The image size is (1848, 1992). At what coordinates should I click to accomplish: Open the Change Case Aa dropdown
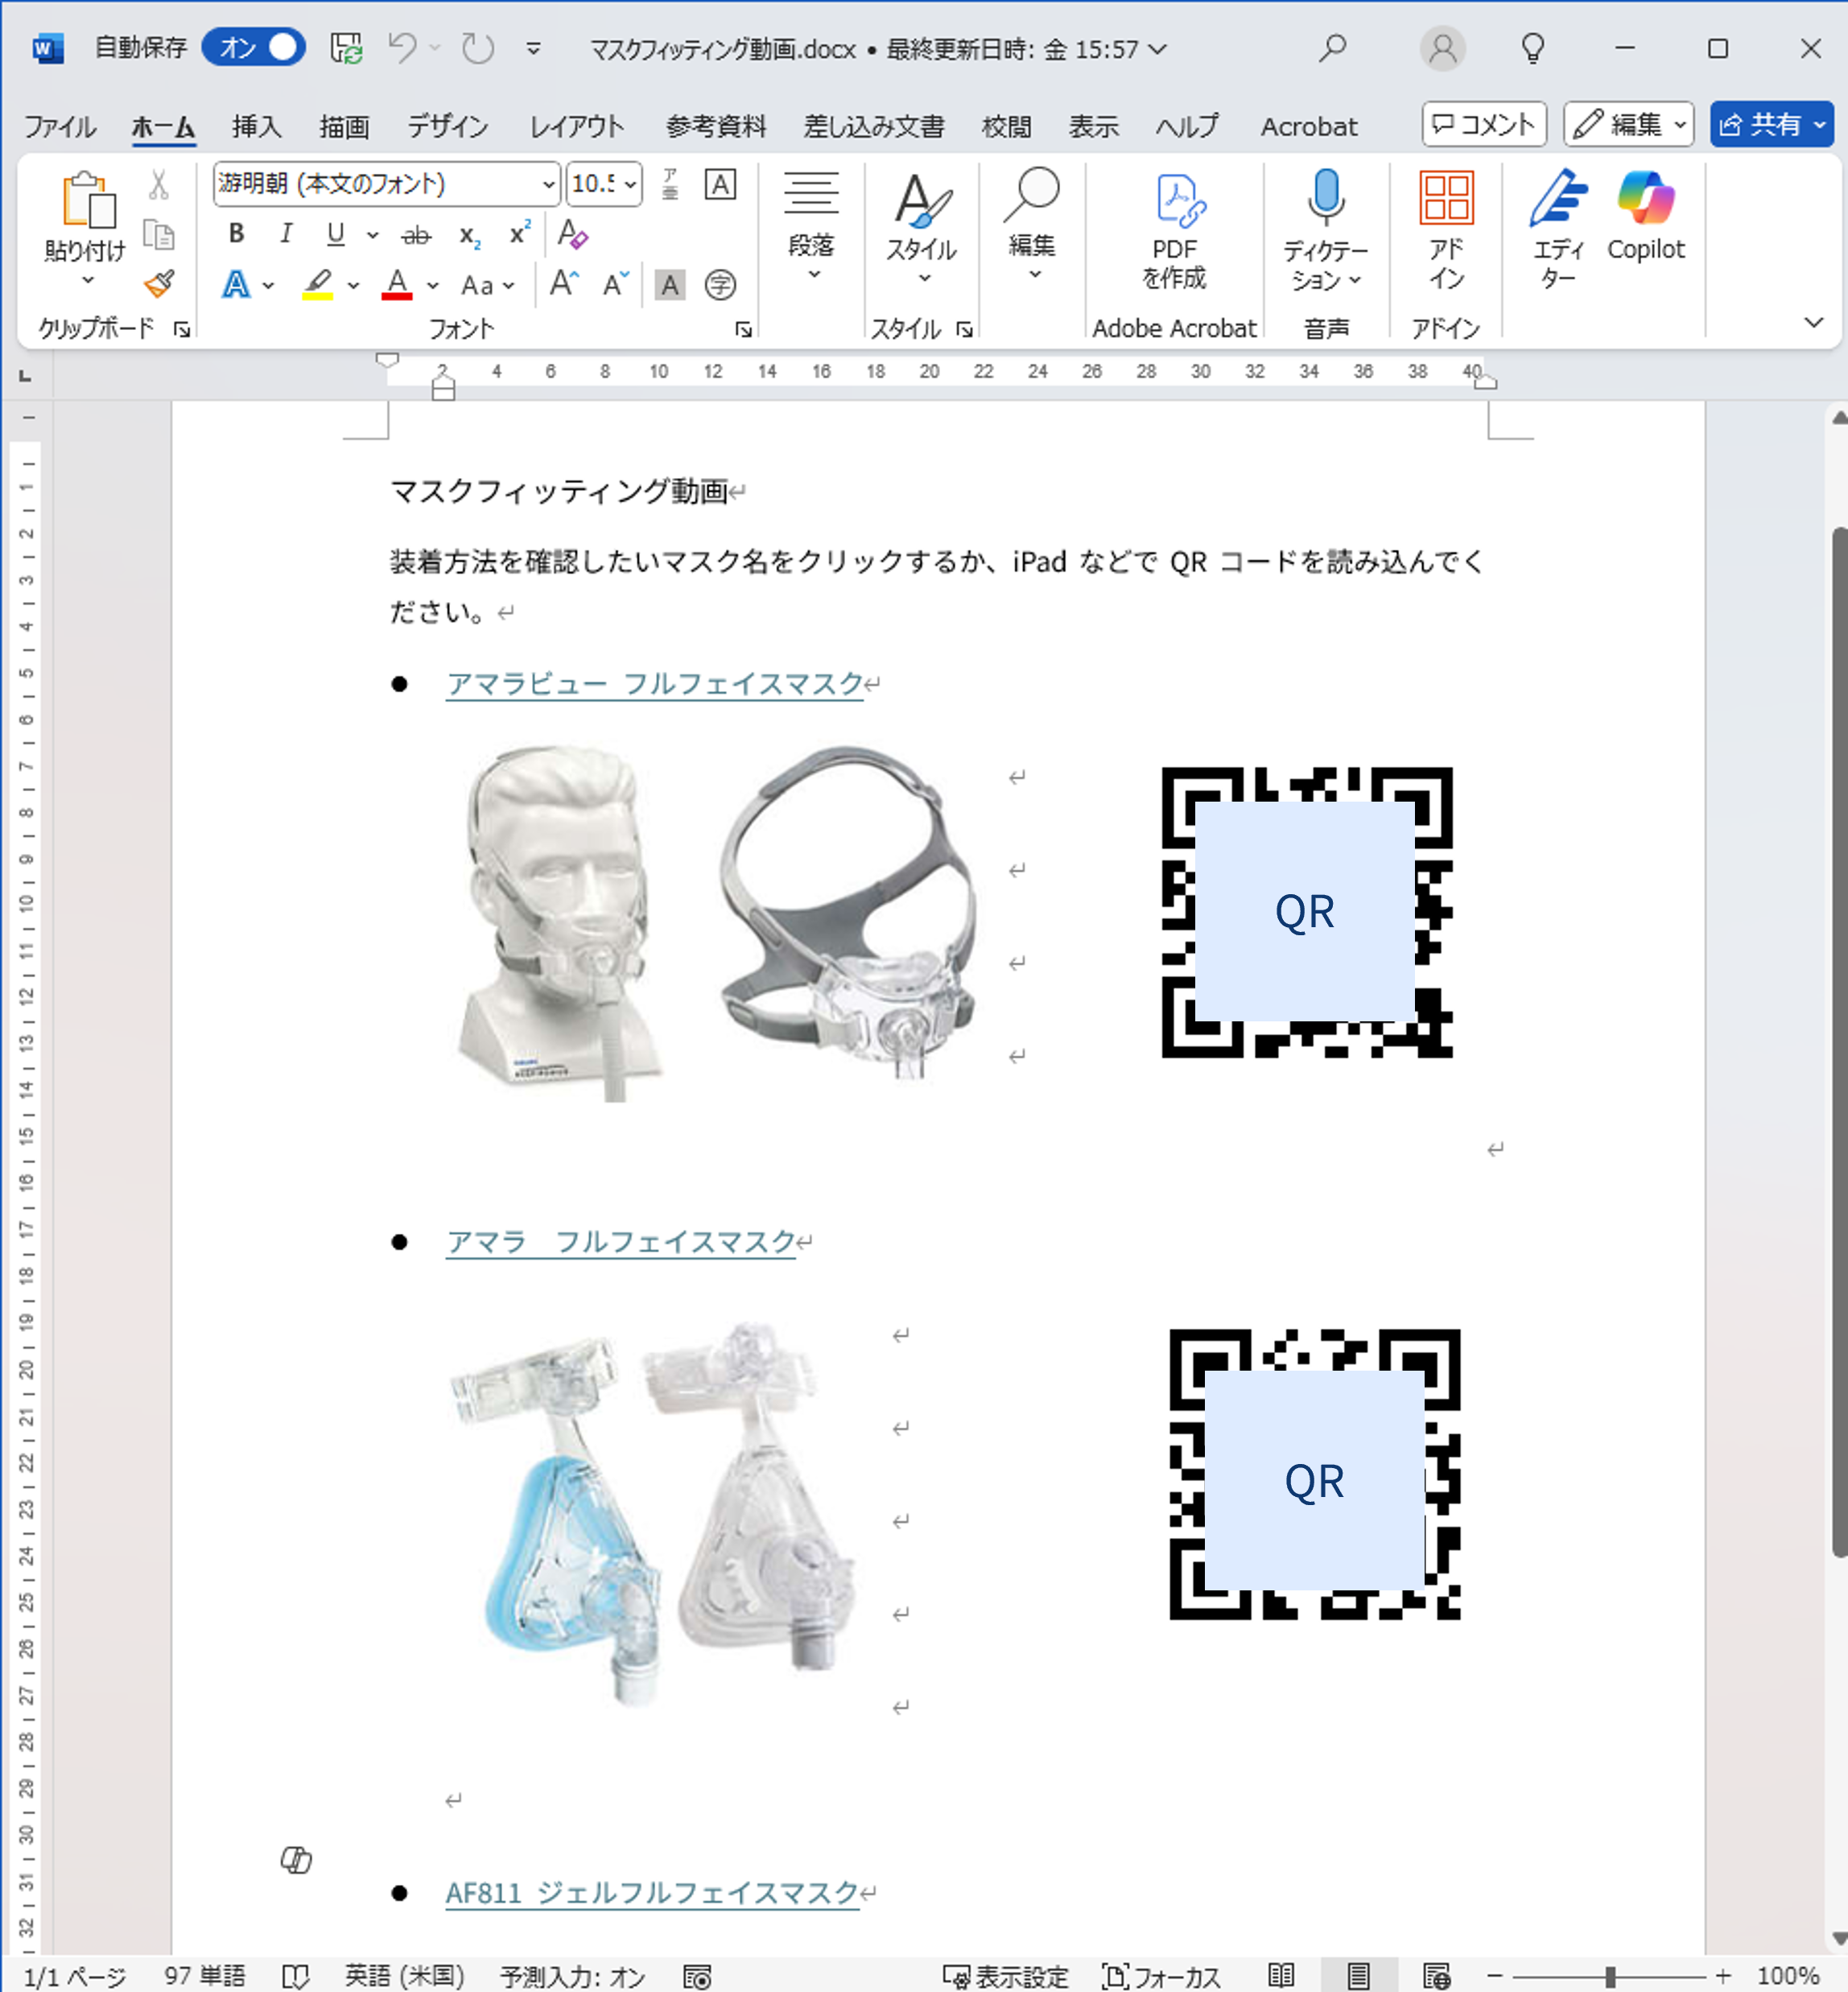pyautogui.click(x=487, y=285)
